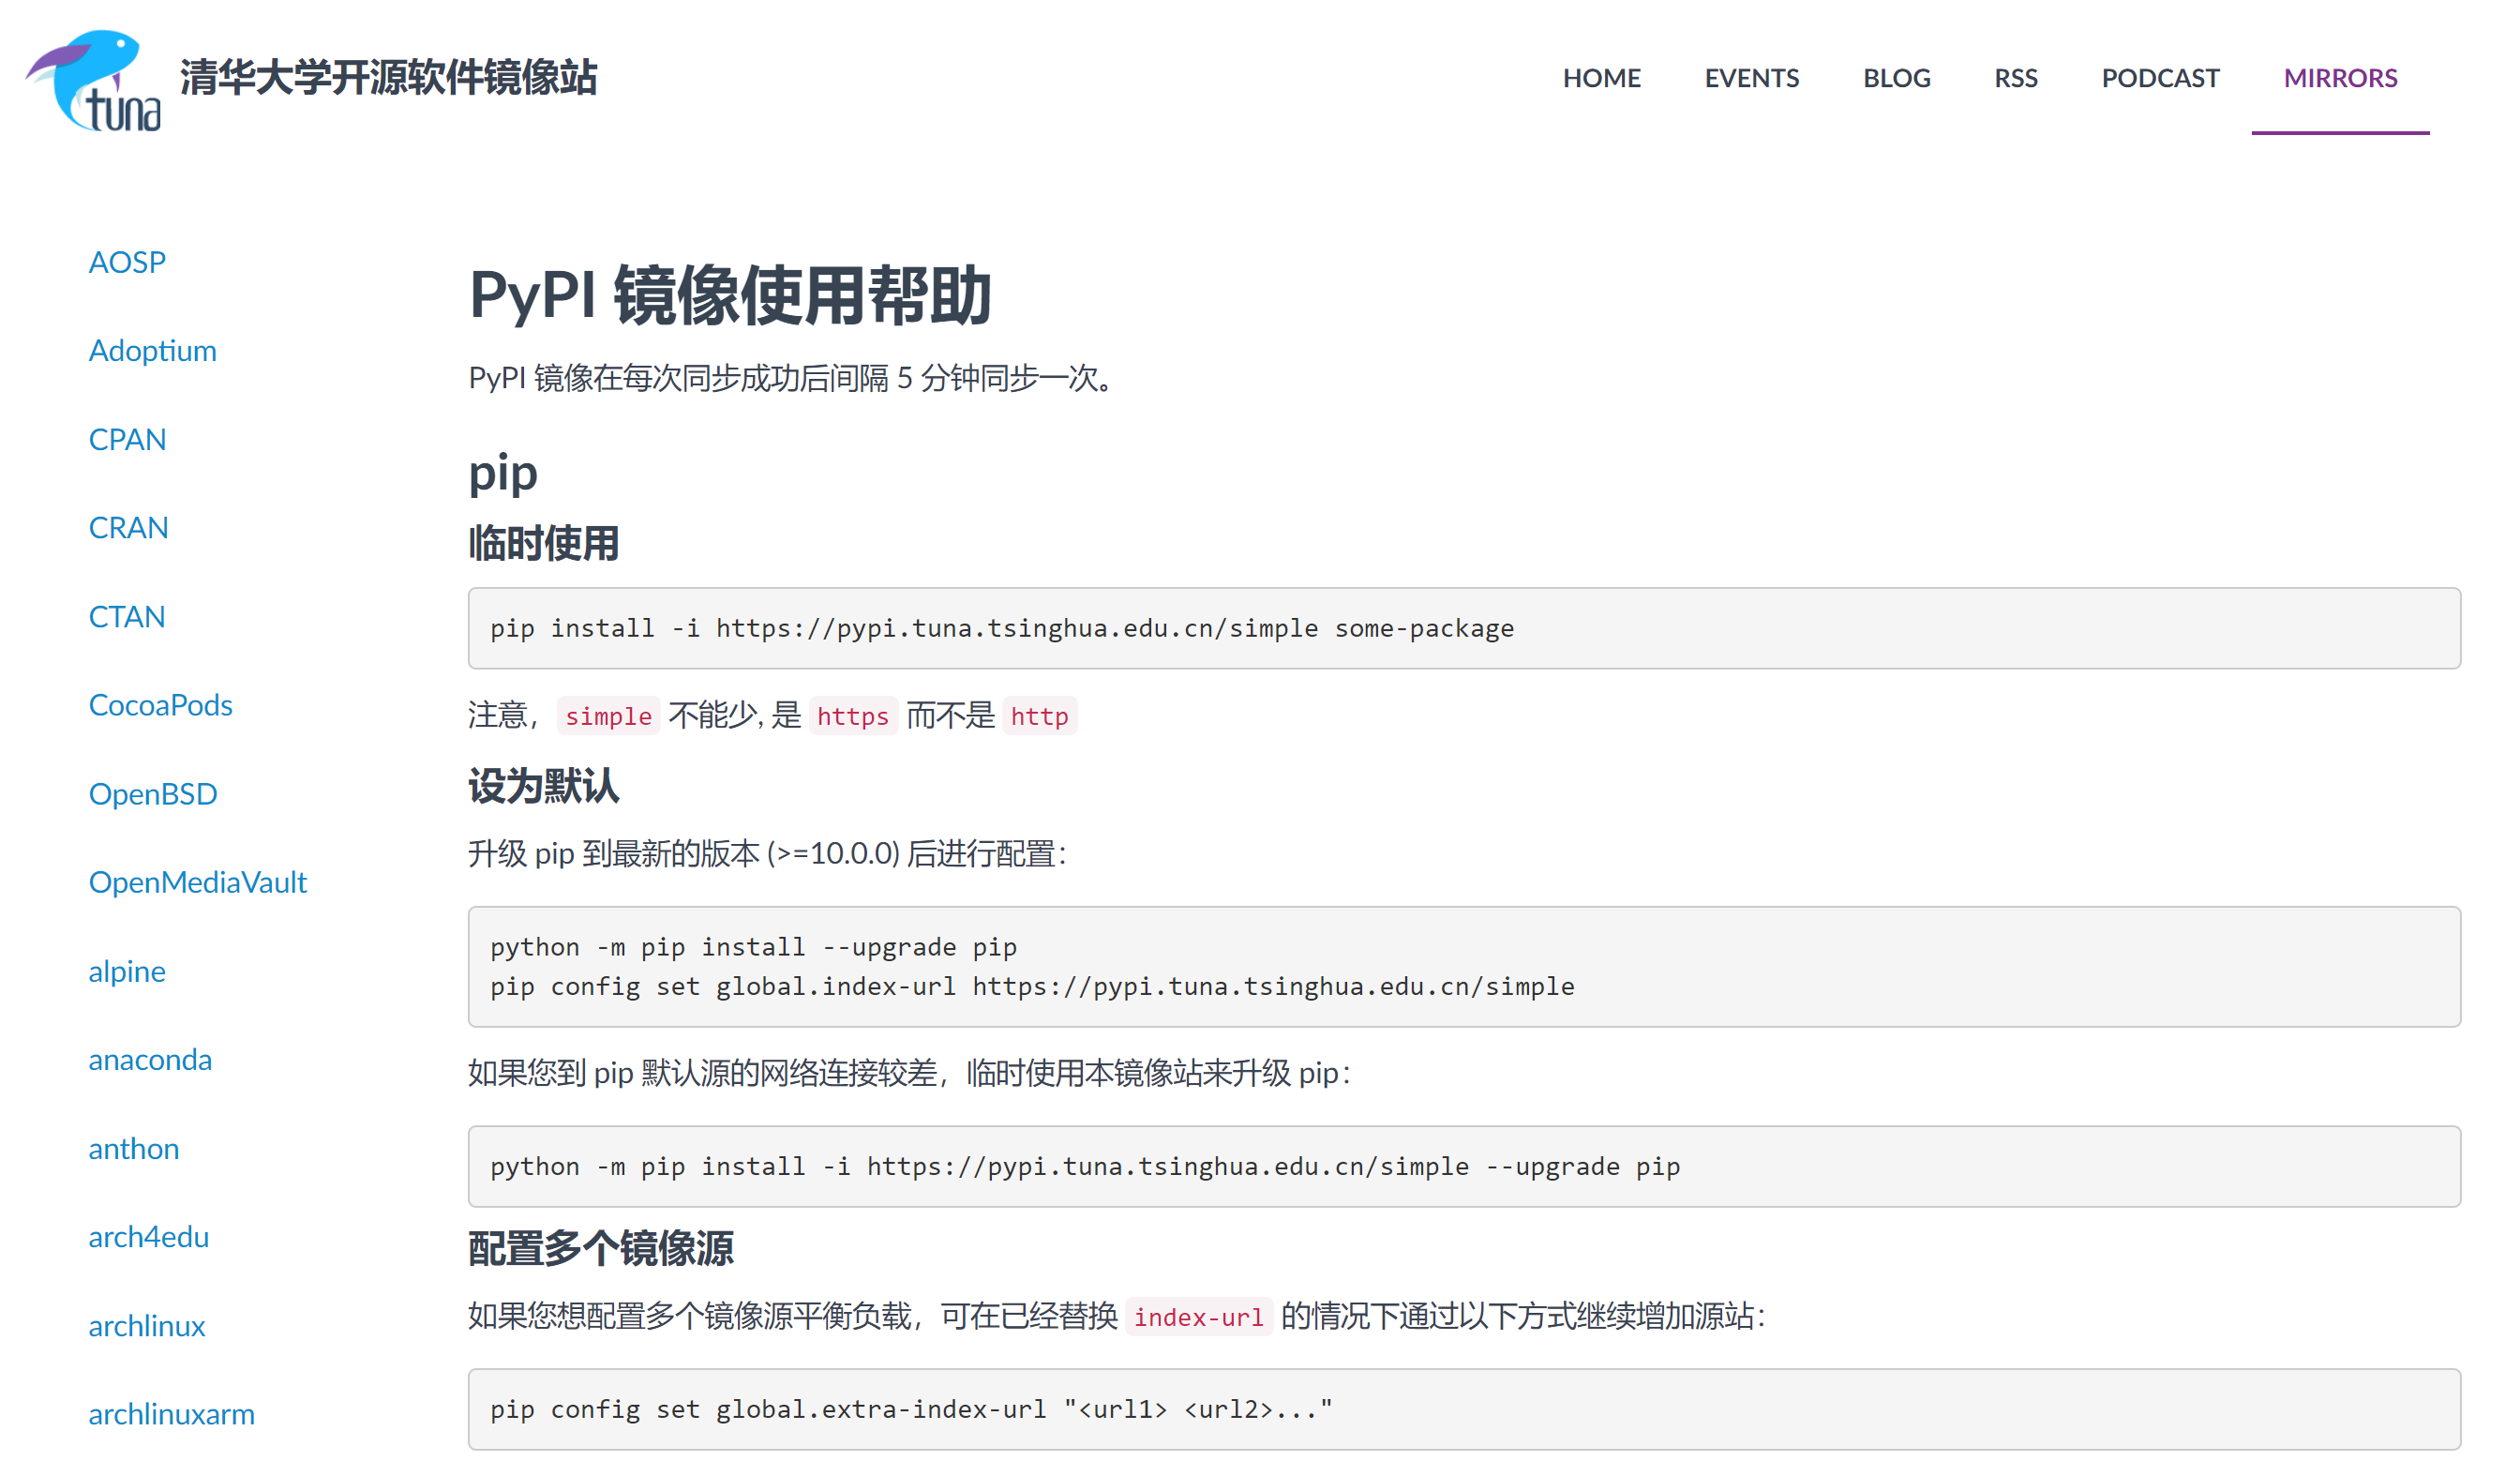This screenshot has height=1461, width=2520.
Task: Click the pip section heading
Action: [503, 474]
